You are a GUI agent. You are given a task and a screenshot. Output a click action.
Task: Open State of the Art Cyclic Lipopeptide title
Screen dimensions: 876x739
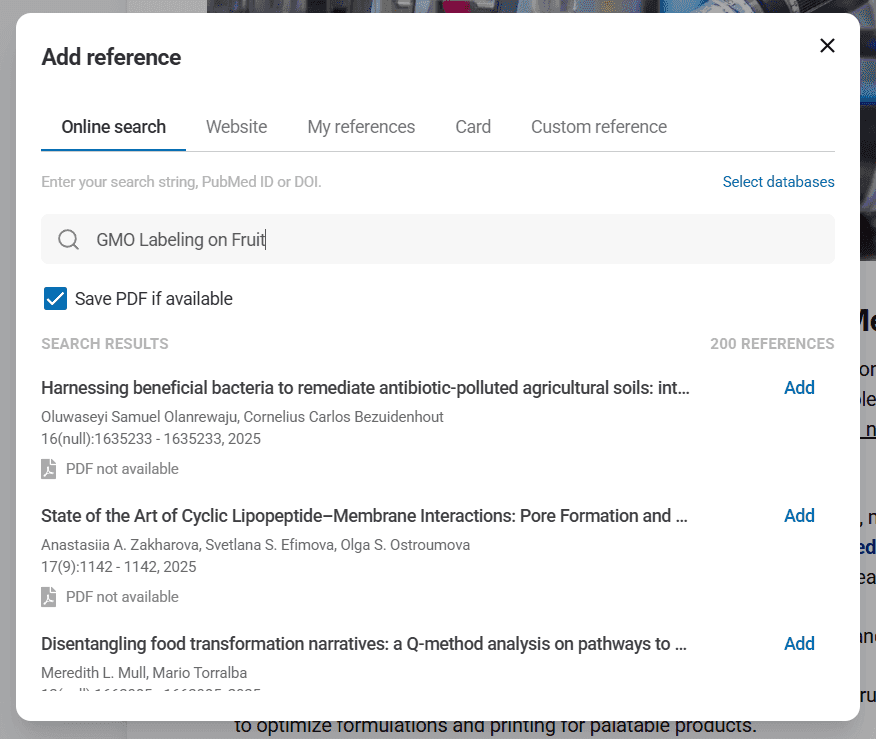364,516
